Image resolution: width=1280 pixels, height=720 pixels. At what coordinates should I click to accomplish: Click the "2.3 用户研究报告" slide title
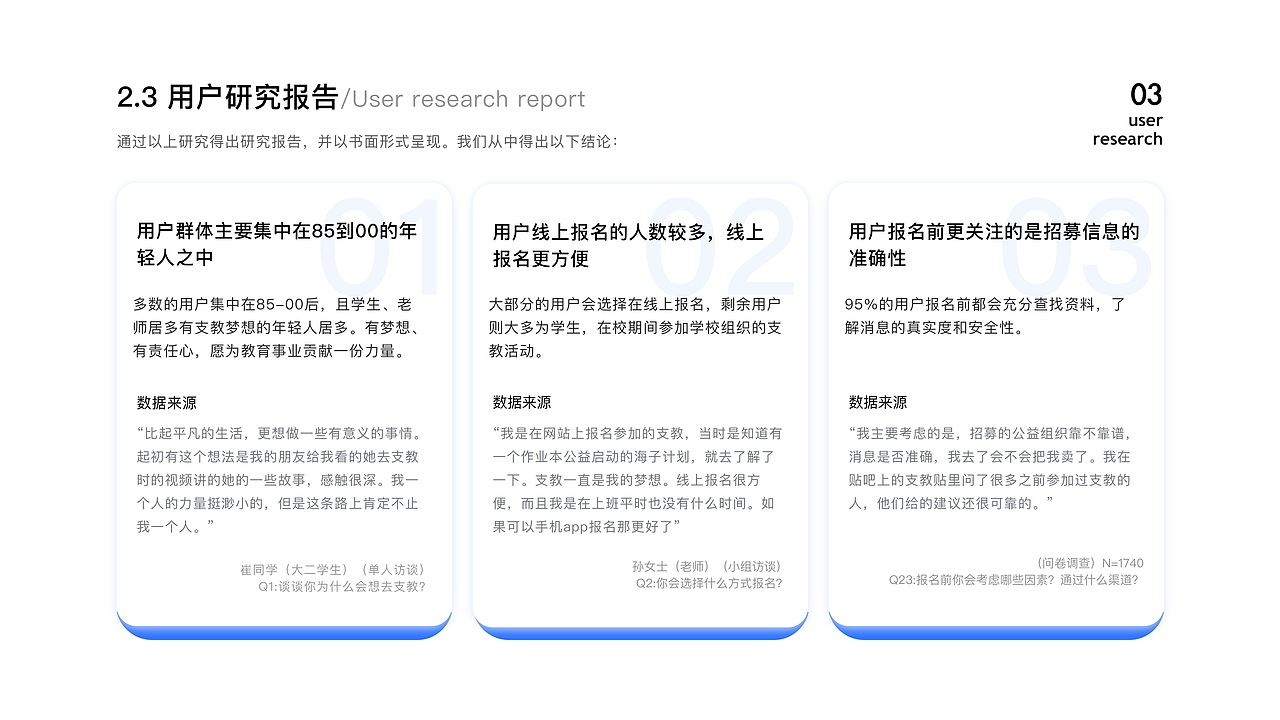[x=230, y=95]
